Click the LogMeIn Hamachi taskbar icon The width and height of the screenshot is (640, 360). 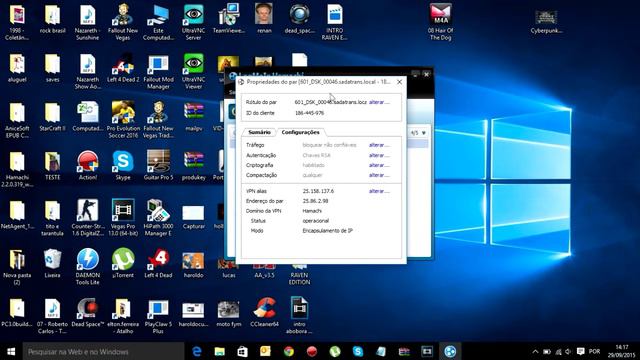click(450, 351)
